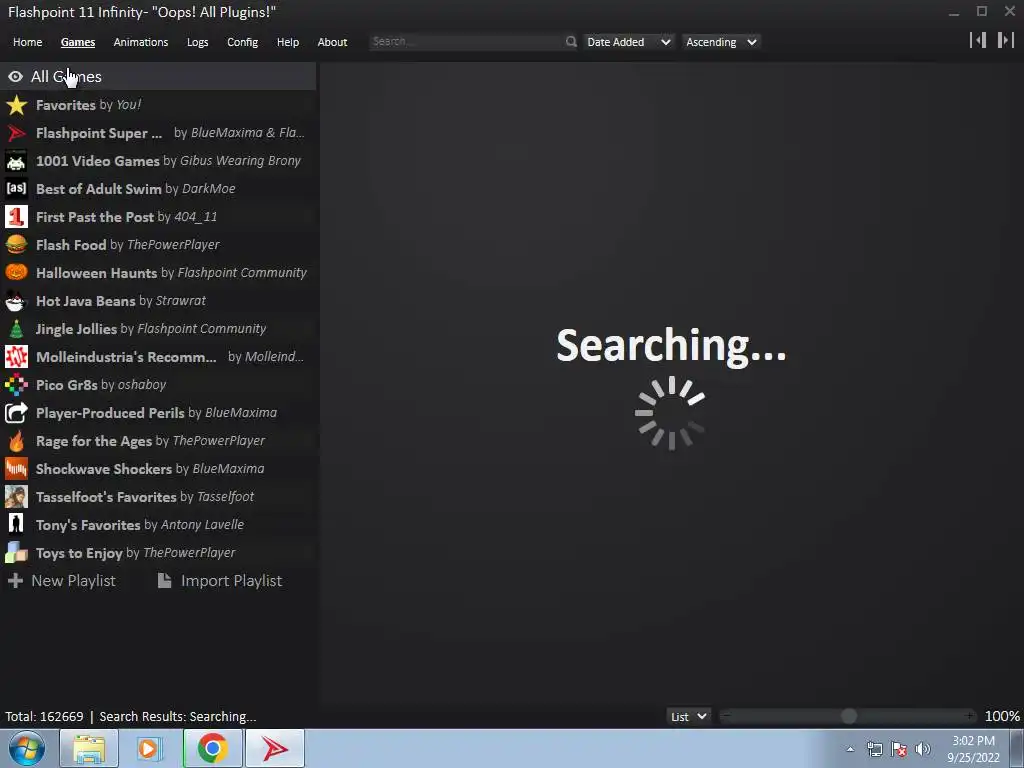
Task: Select Rage for the Ages playlist row
Action: [x=158, y=441]
